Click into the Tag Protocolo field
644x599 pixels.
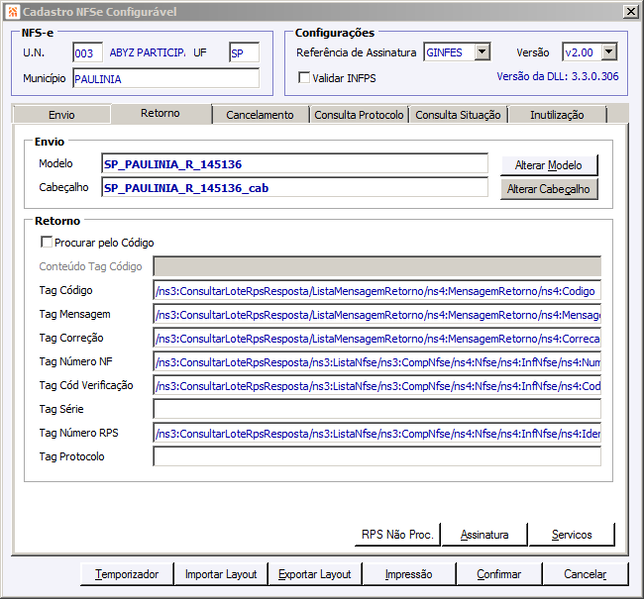(x=377, y=456)
